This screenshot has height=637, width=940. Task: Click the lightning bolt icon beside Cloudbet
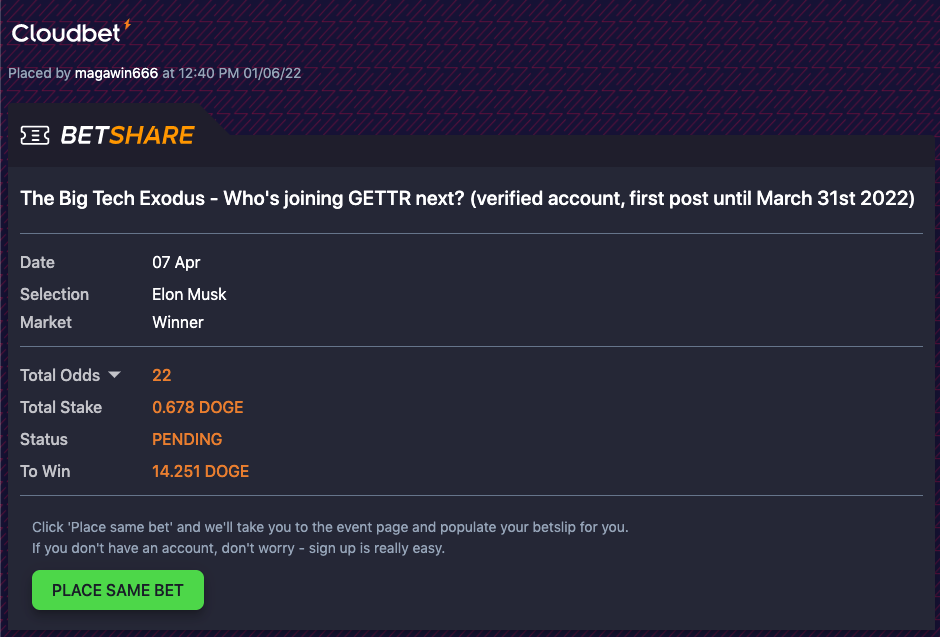(127, 25)
